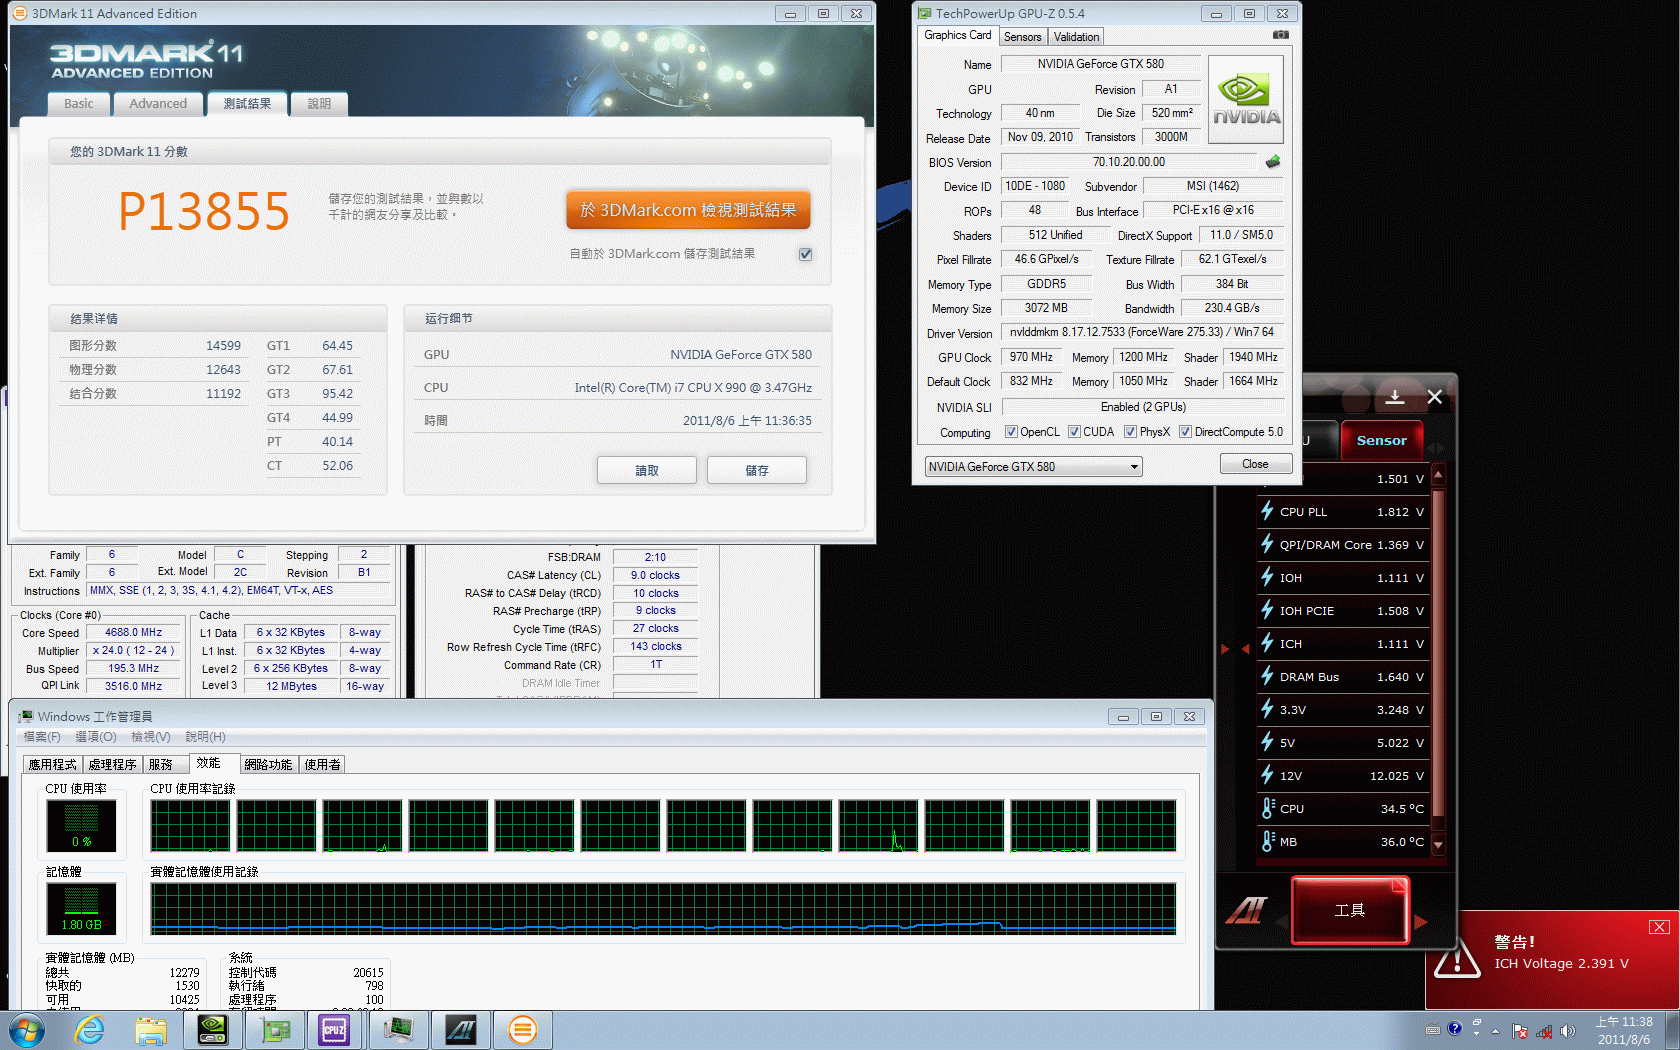1680x1050 pixels.
Task: Click the IOH PCIE lightning icon
Action: tap(1267, 610)
